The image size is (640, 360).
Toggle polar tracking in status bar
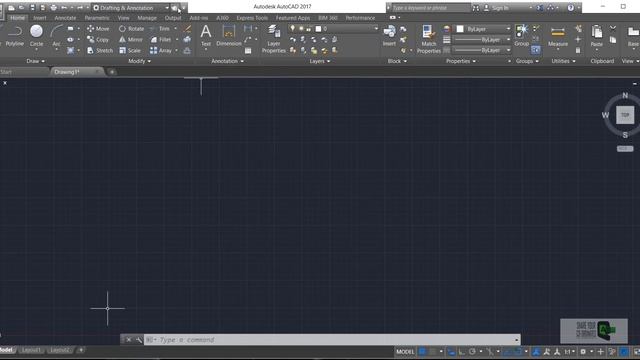pyautogui.click(x=472, y=351)
